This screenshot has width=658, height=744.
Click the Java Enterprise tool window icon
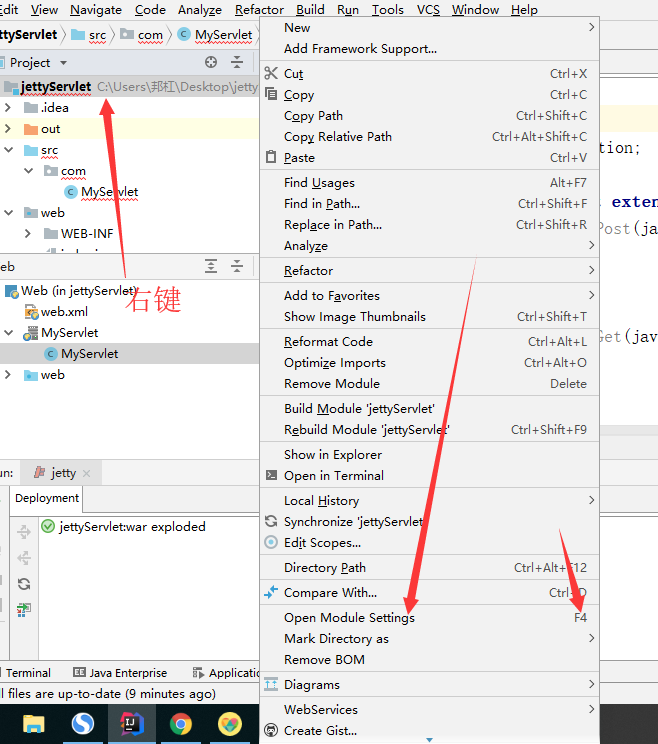[79, 672]
